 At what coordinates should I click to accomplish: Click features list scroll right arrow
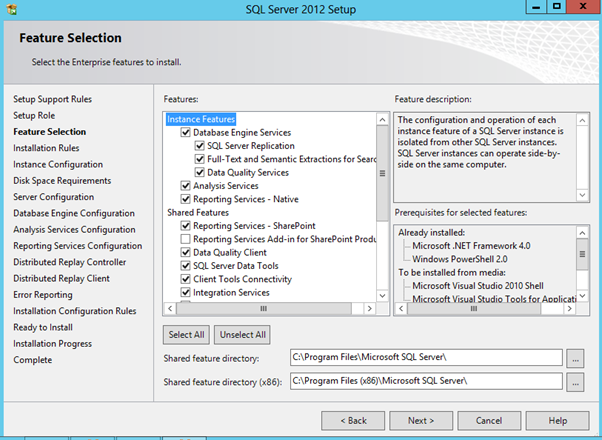pyautogui.click(x=369, y=308)
